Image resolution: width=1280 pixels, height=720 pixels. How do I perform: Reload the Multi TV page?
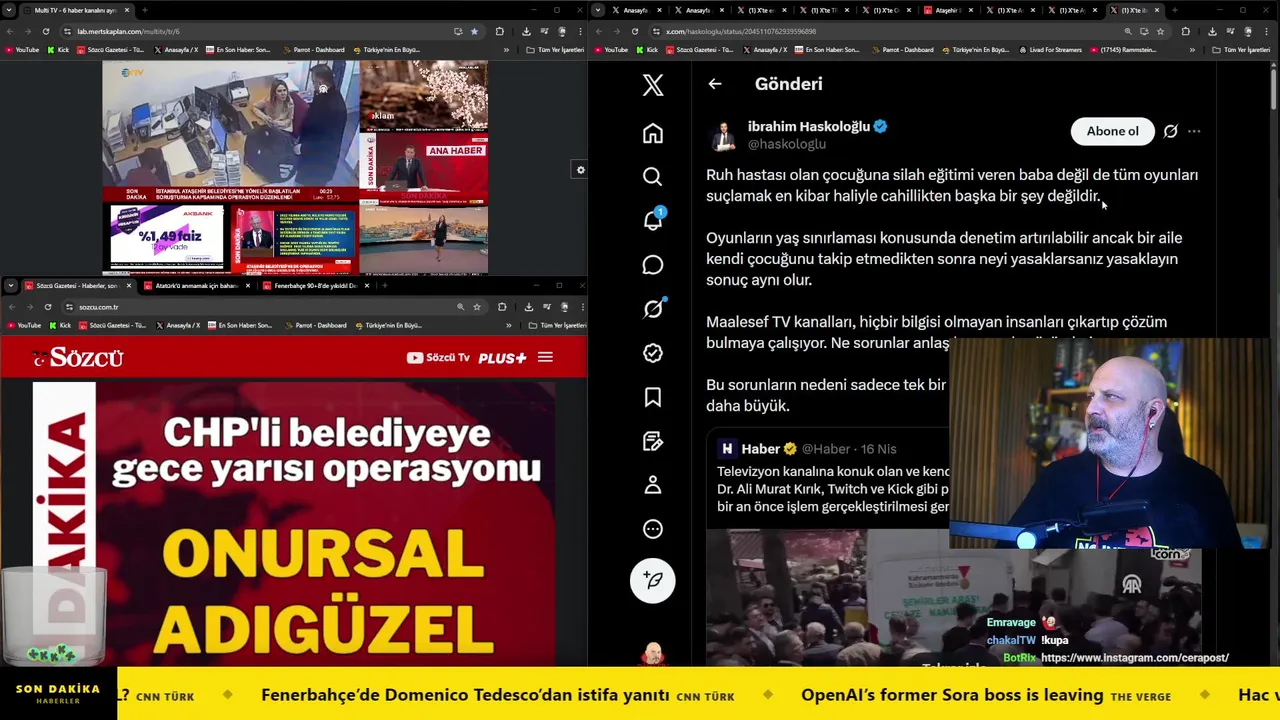point(45,31)
